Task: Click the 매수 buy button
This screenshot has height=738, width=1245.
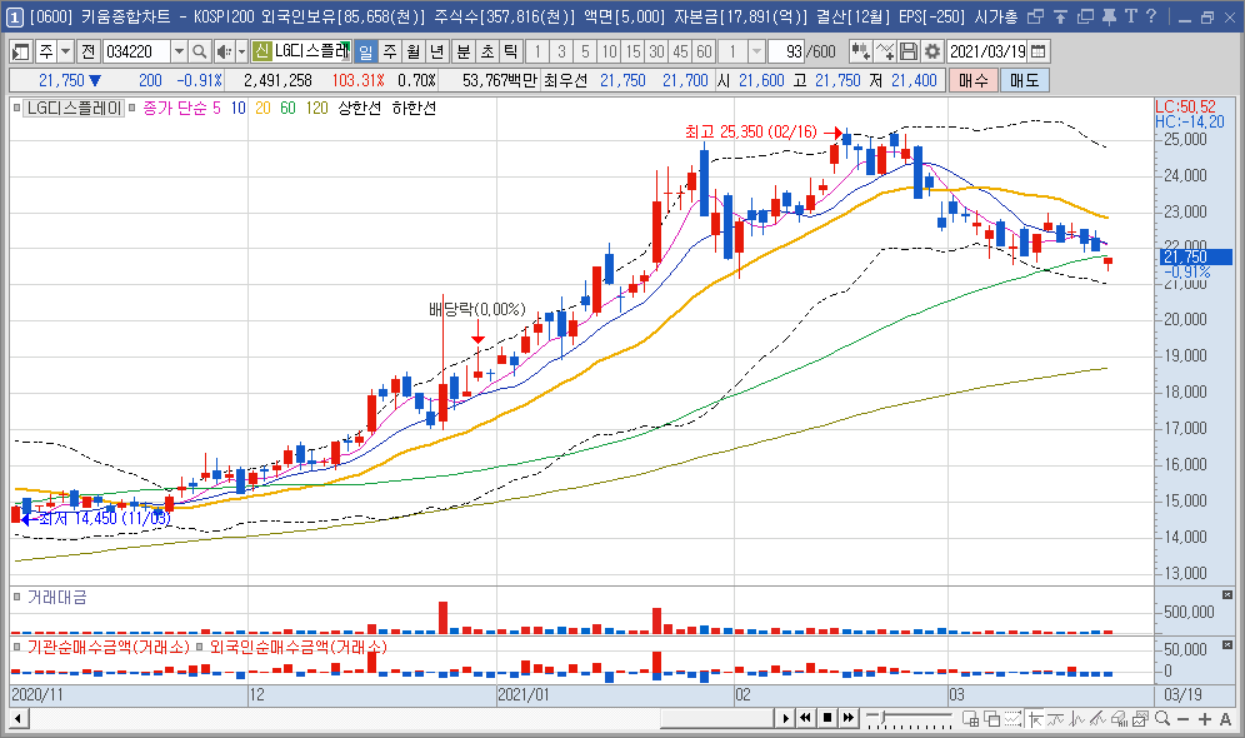Action: tap(973, 81)
